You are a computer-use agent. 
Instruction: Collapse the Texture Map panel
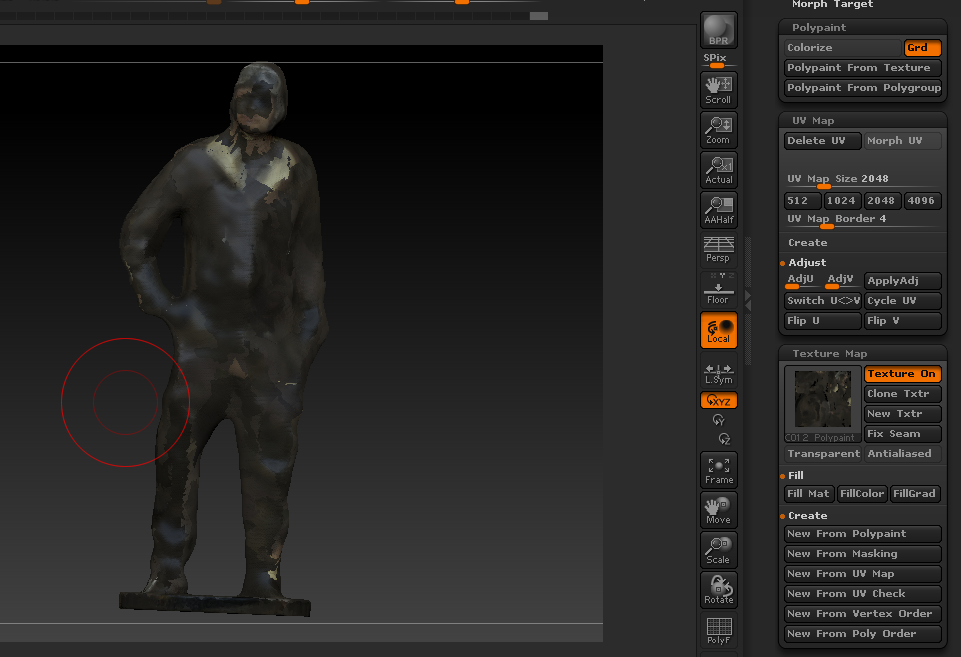[x=862, y=353]
